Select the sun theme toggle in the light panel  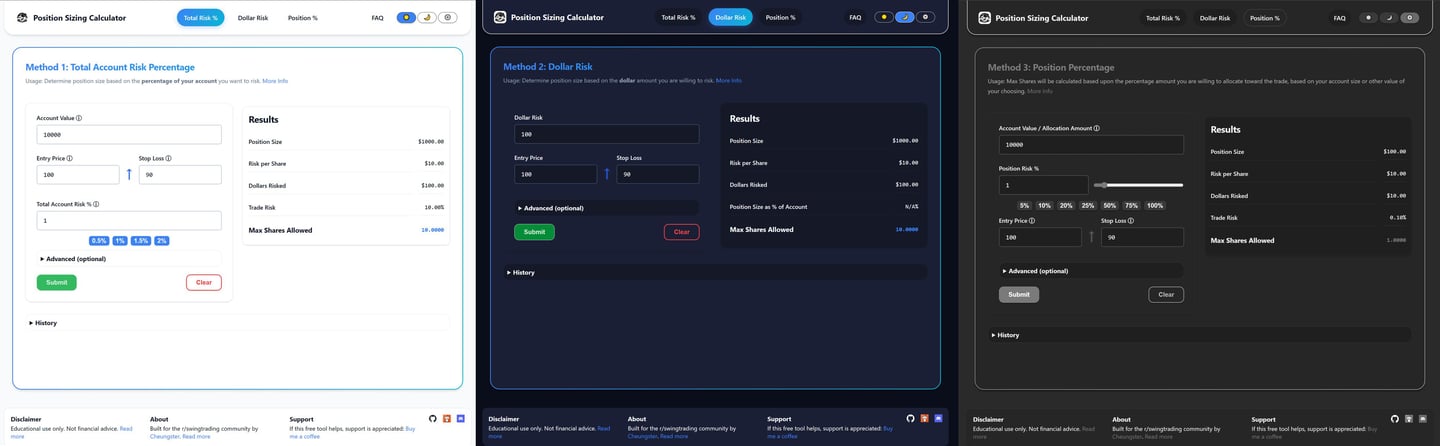coord(407,17)
